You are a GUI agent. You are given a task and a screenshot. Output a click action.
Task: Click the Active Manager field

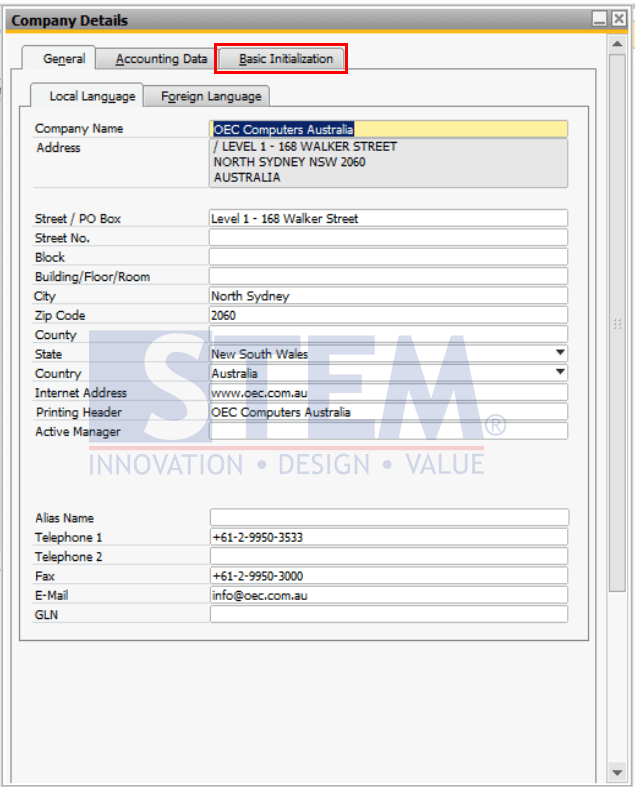(x=389, y=431)
